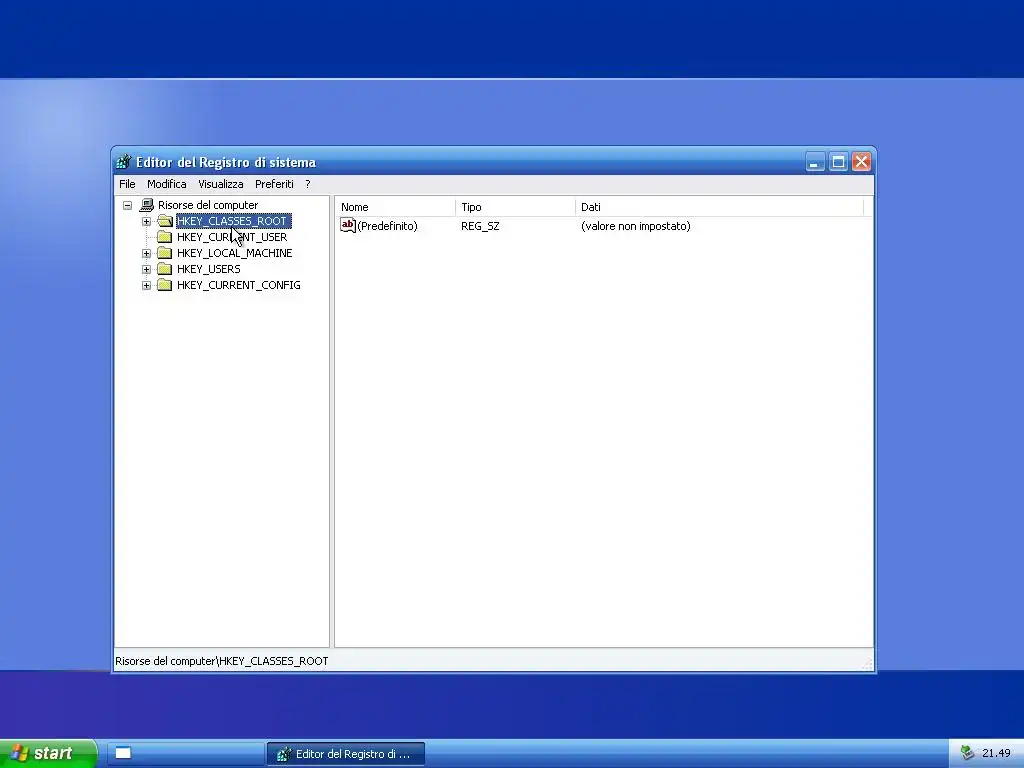Click the Tipo column header
This screenshot has width=1024, height=768.
pyautogui.click(x=515, y=207)
